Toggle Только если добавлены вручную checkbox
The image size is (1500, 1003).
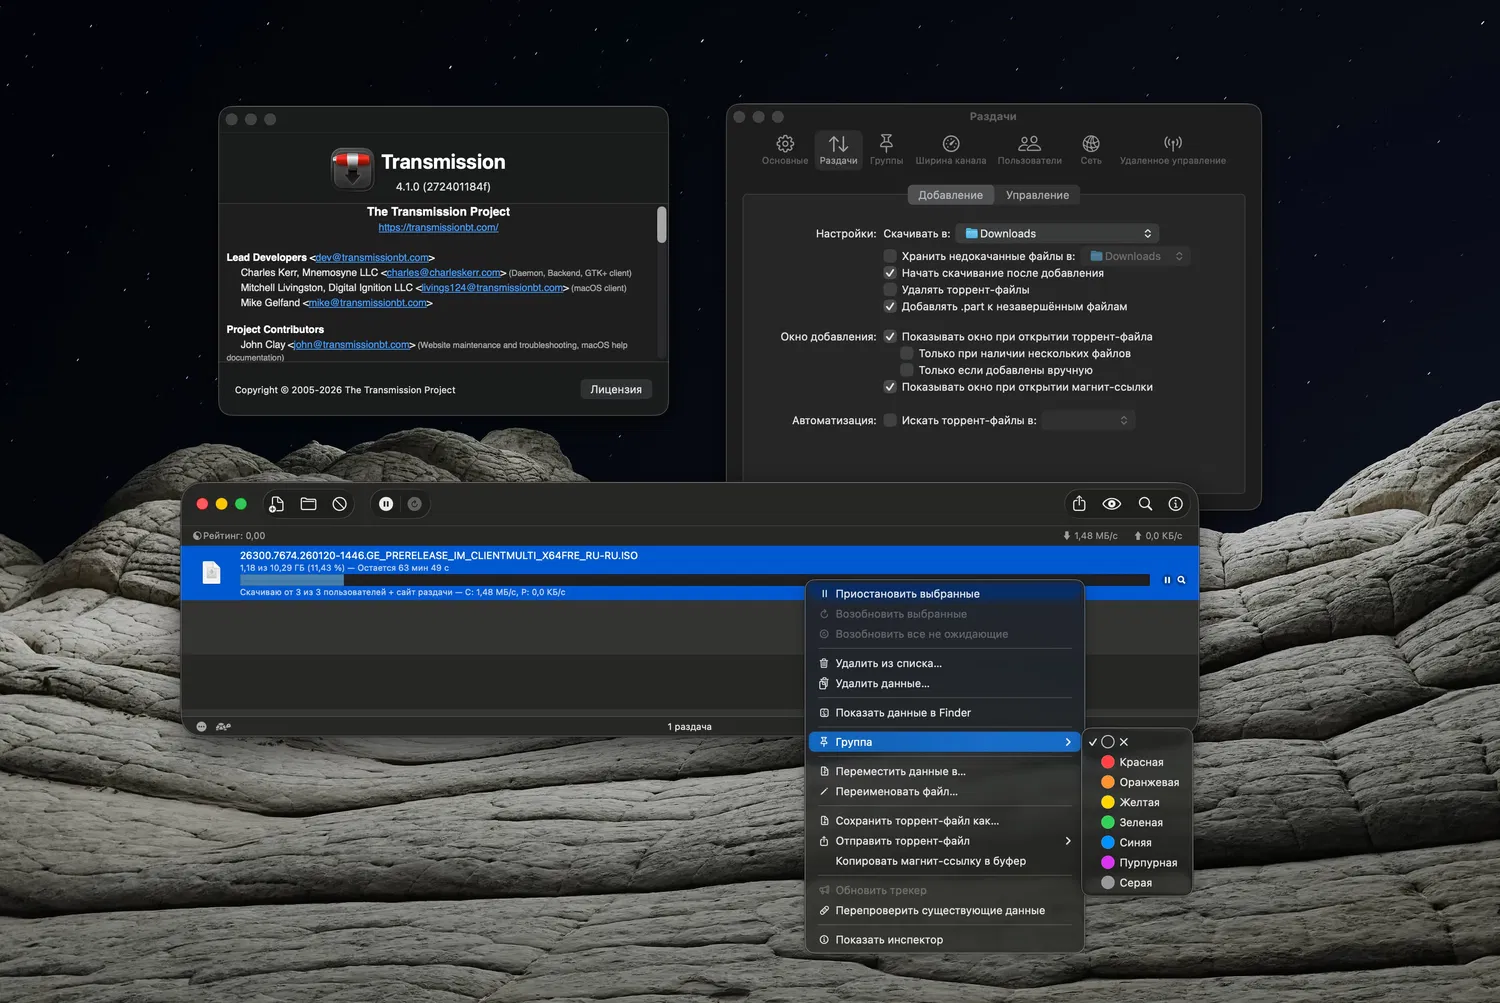(907, 371)
